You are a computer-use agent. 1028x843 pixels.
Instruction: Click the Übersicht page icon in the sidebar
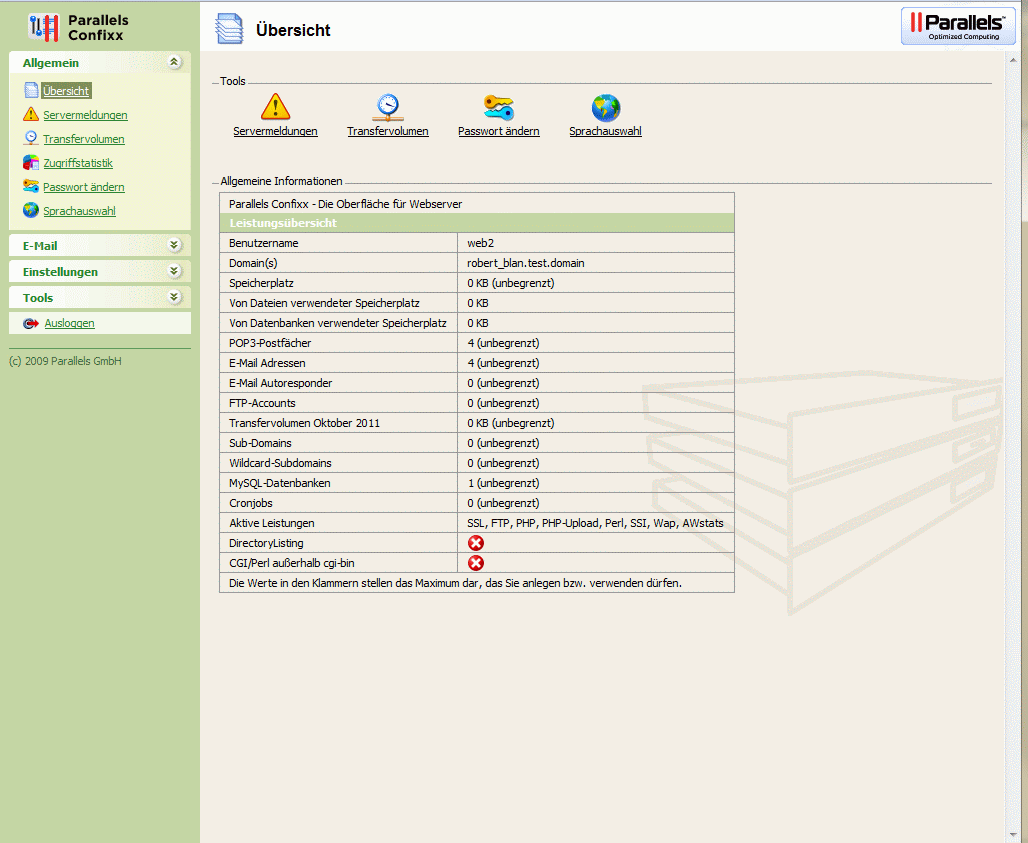pos(31,91)
